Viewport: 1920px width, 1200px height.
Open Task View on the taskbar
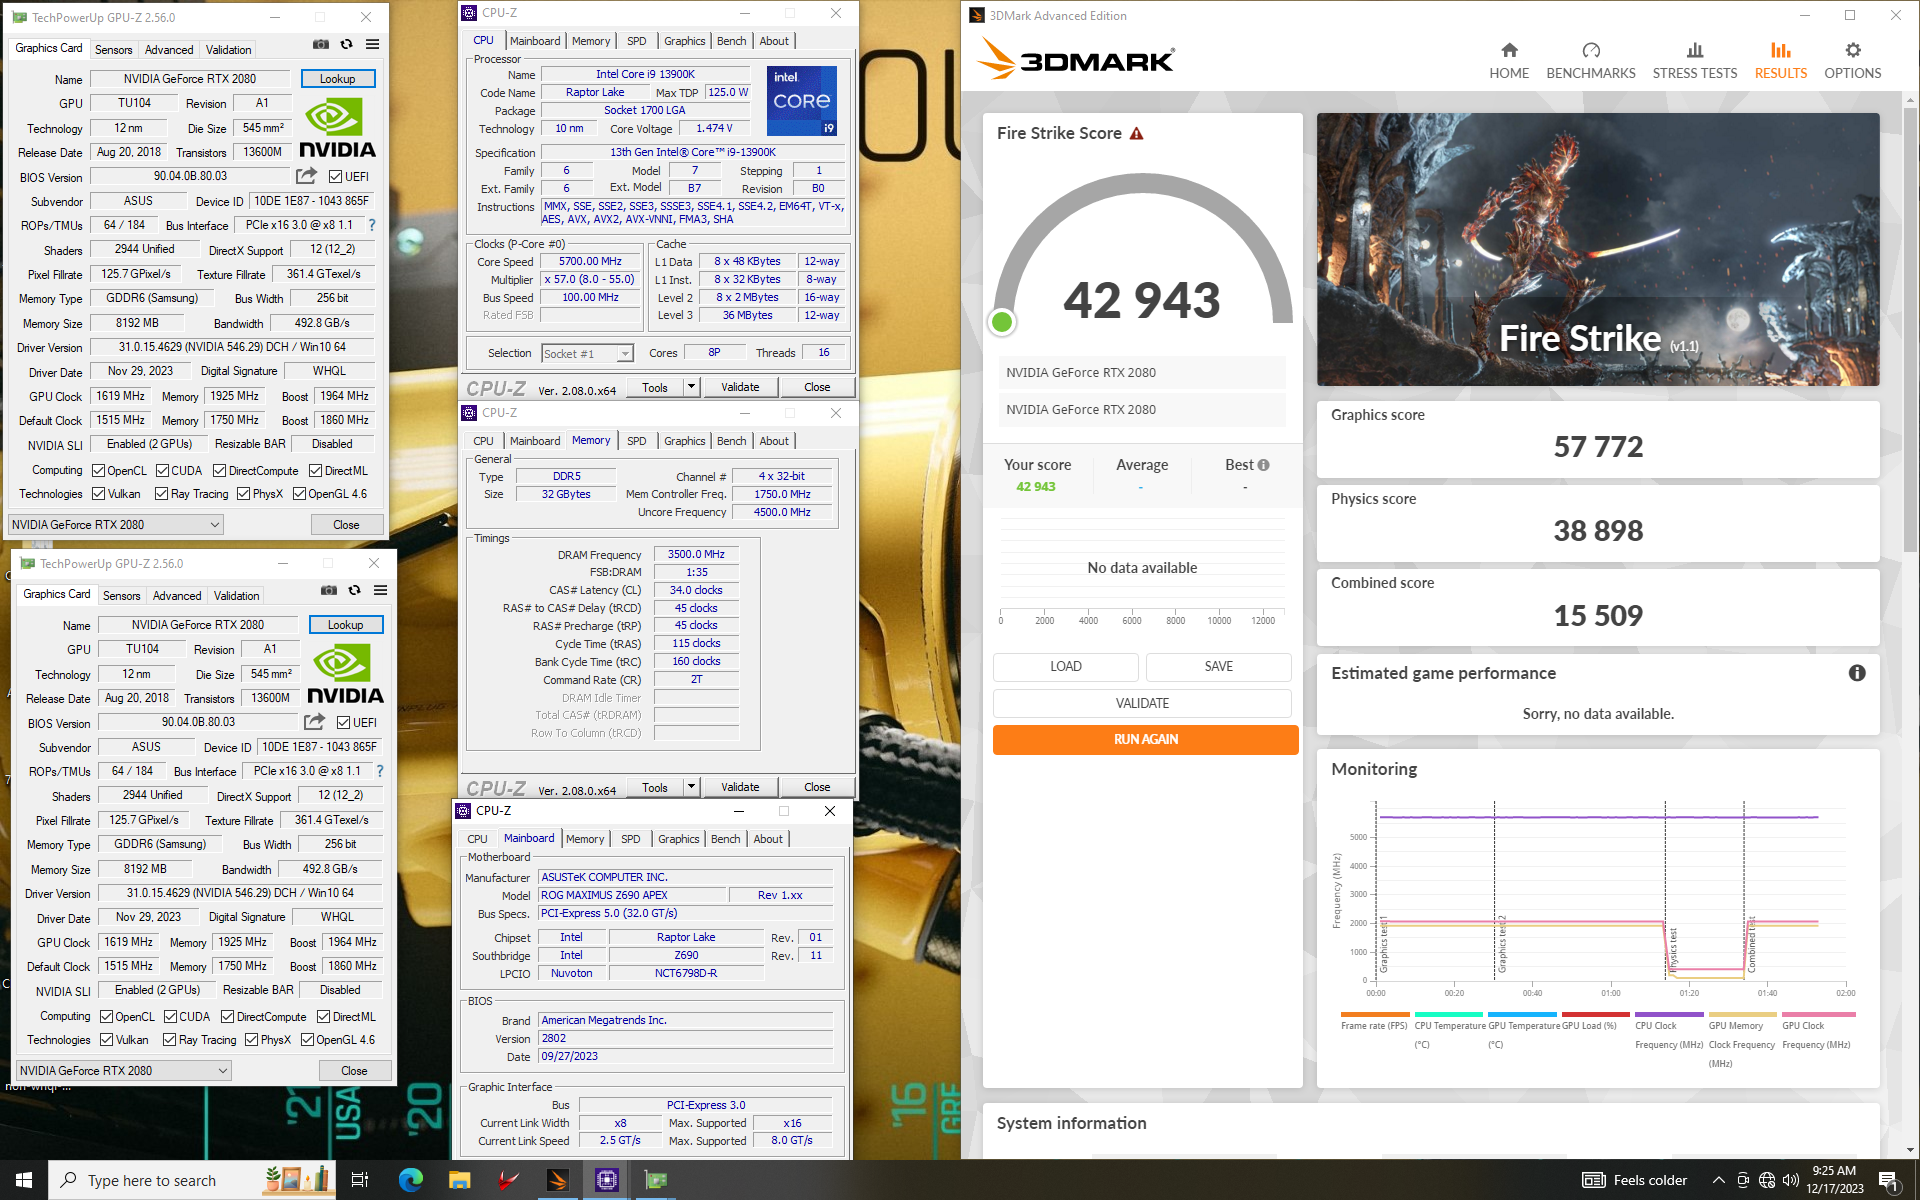click(360, 1180)
